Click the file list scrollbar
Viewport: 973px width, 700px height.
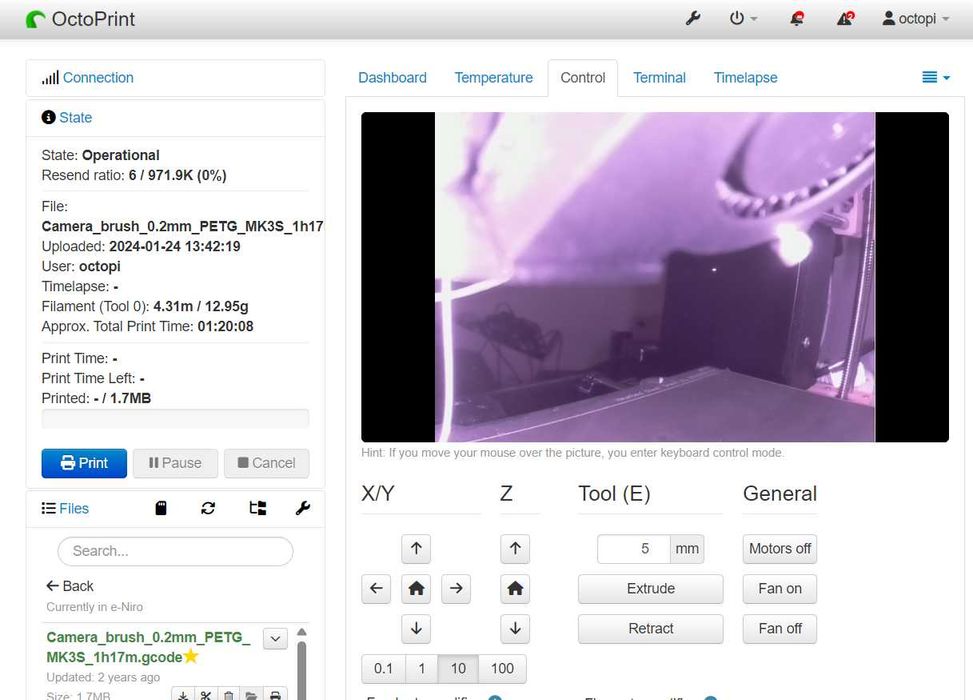[x=302, y=669]
